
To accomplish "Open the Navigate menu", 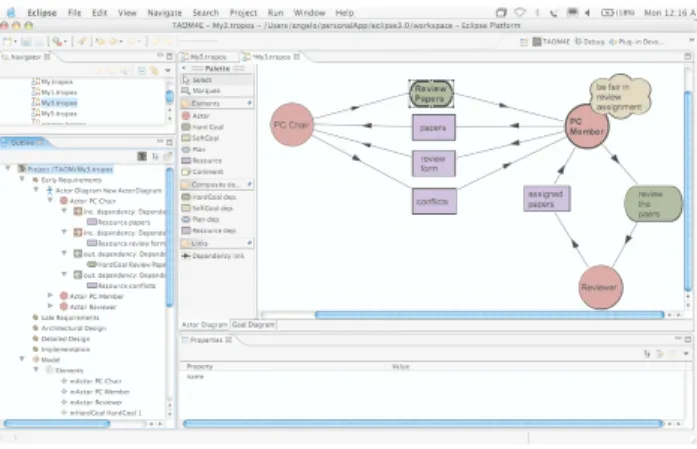I will [x=164, y=13].
